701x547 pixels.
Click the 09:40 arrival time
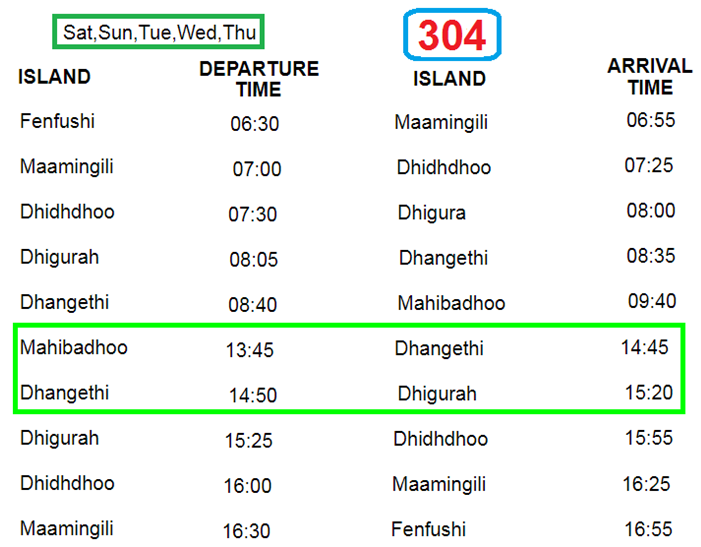pos(651,300)
